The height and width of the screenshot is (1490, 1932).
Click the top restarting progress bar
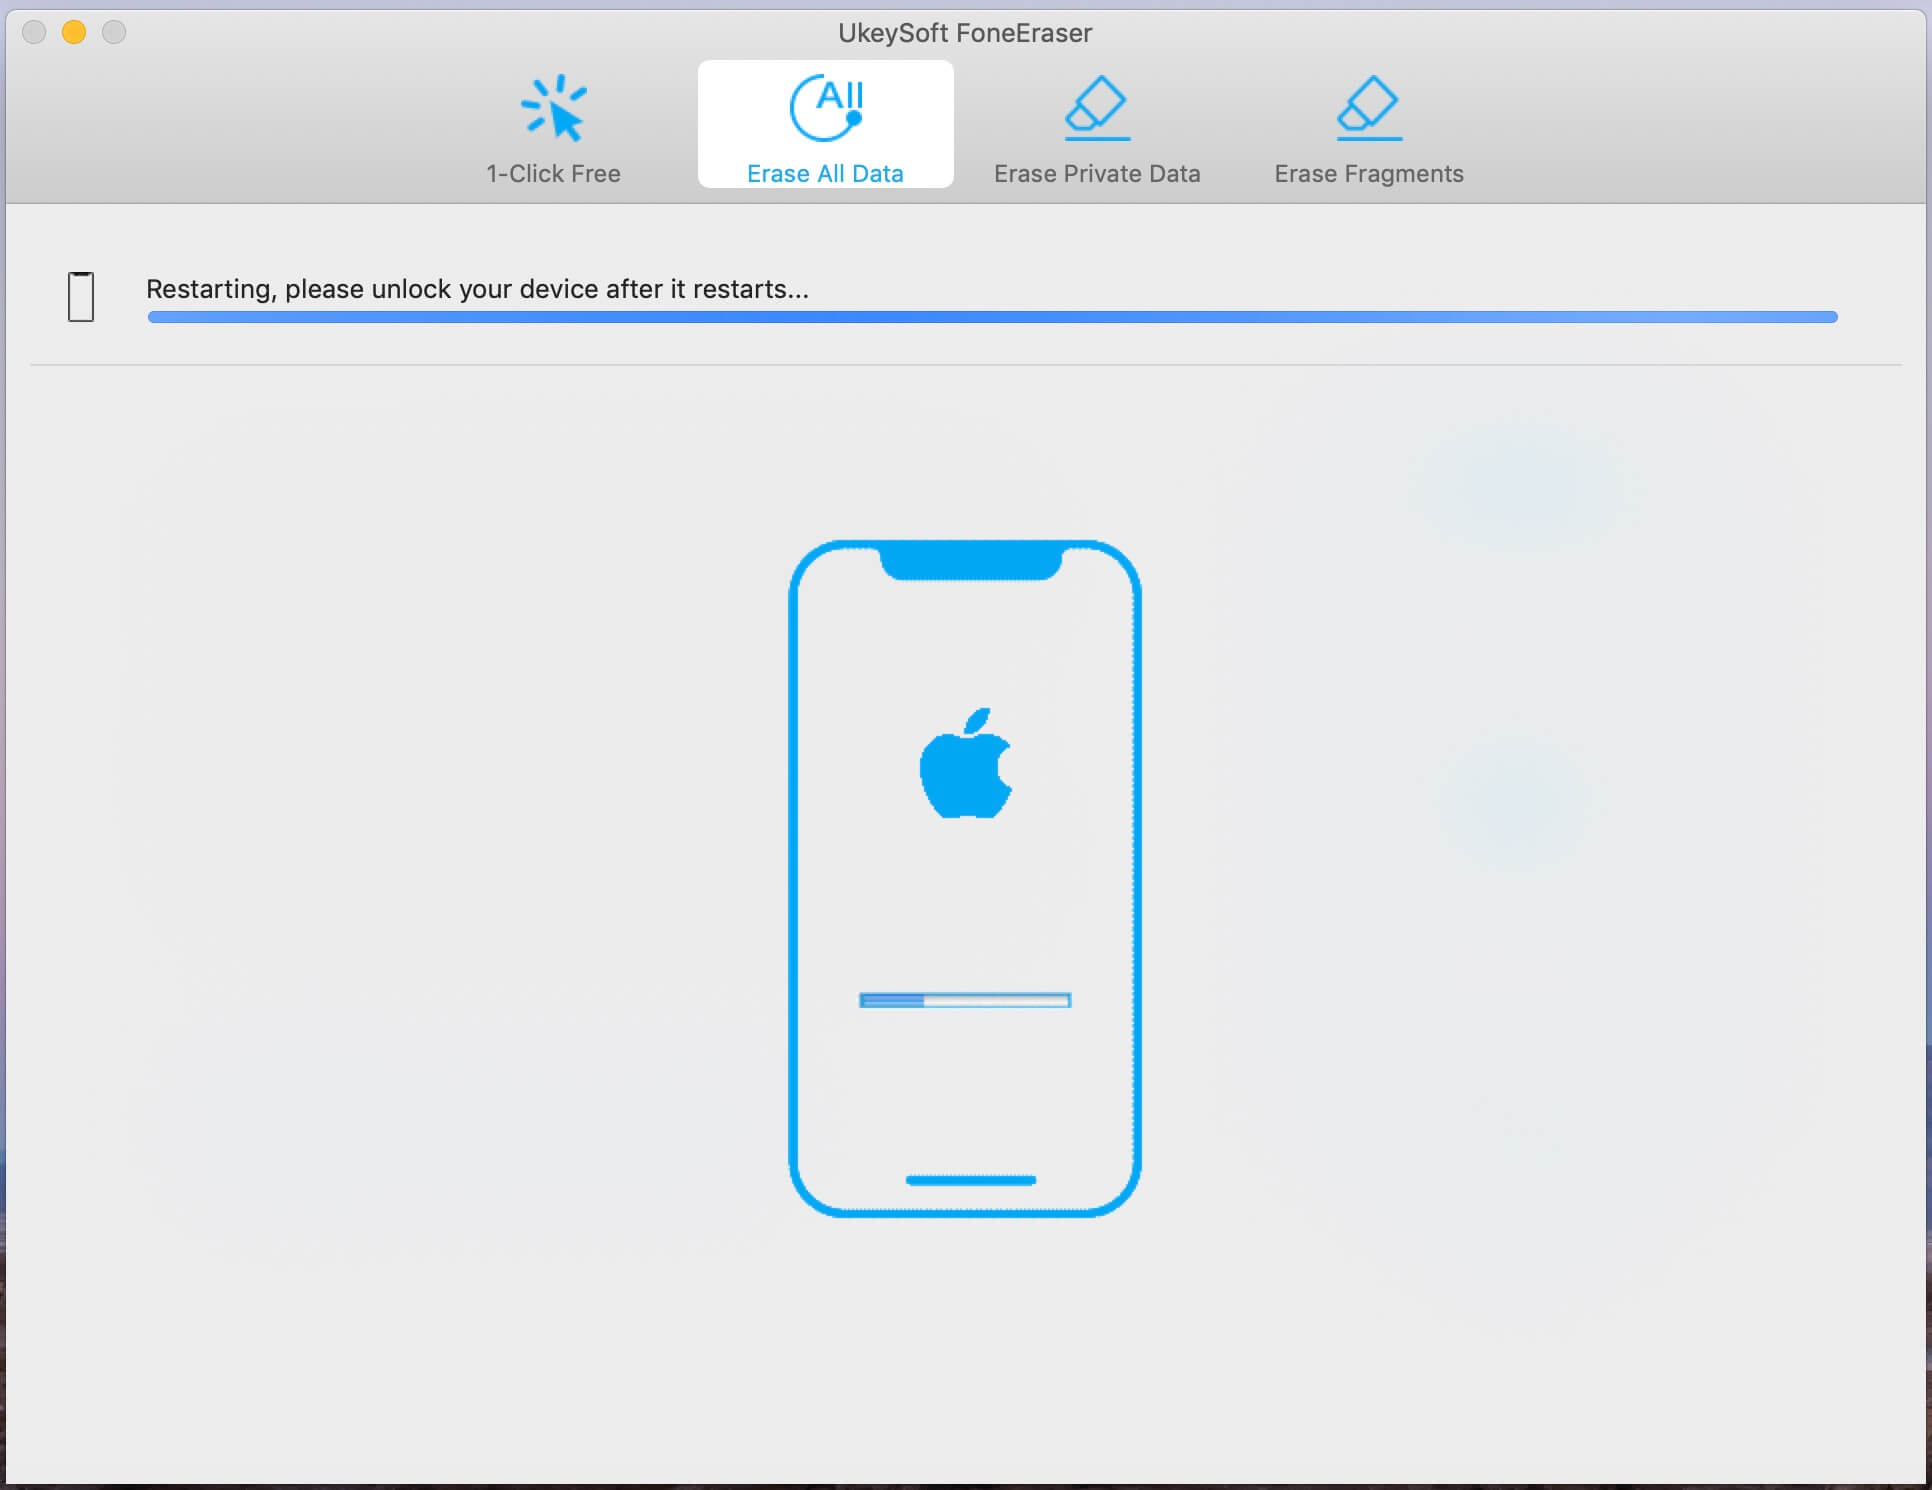coord(991,317)
